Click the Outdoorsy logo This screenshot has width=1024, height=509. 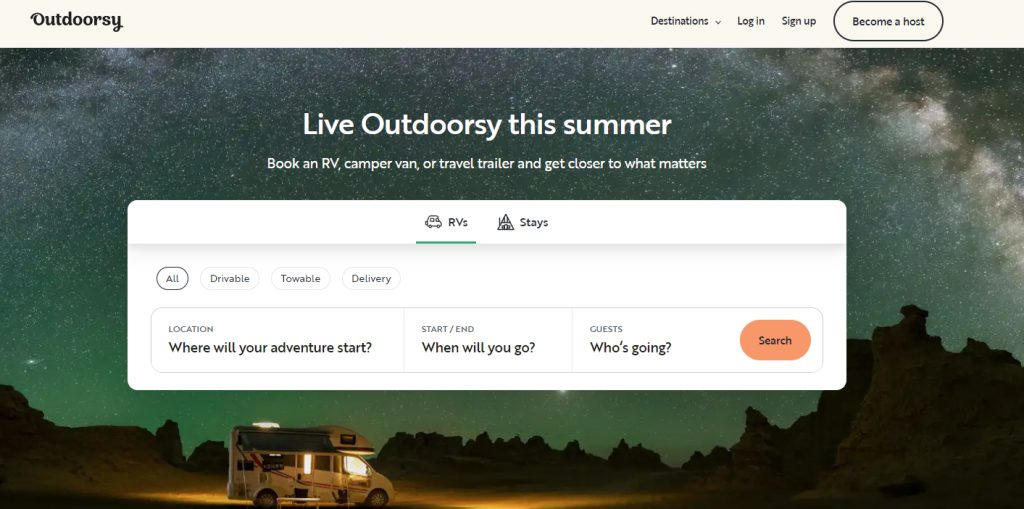pyautogui.click(x=76, y=21)
